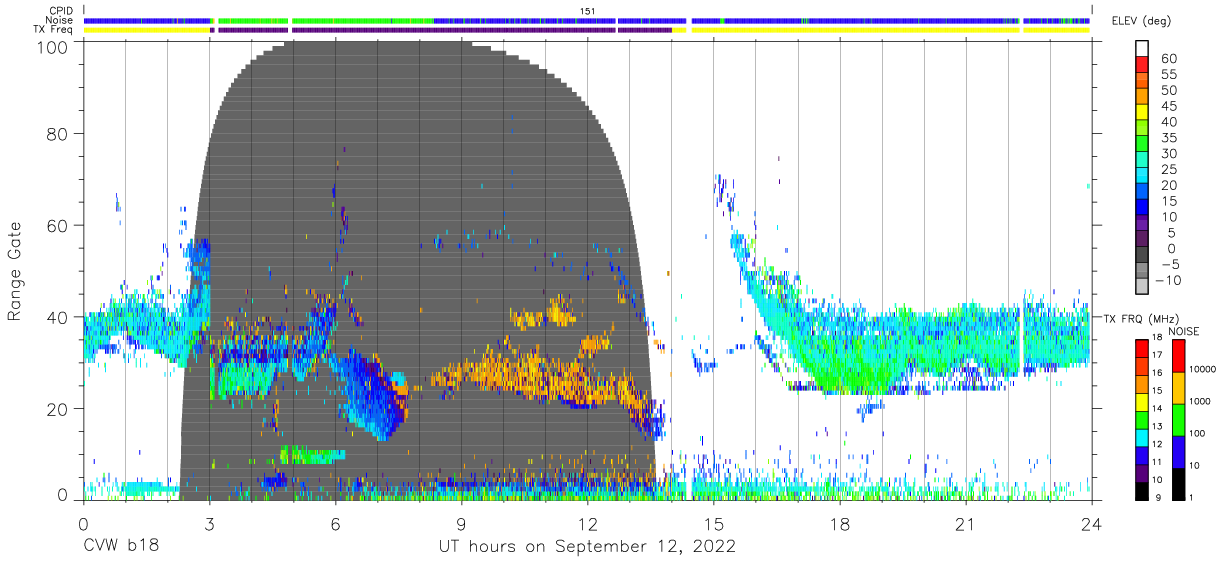Screen dimensions: 1228x567
Task: Click 'UT hours on September 12, 2022' axis title
Action: [x=587, y=547]
